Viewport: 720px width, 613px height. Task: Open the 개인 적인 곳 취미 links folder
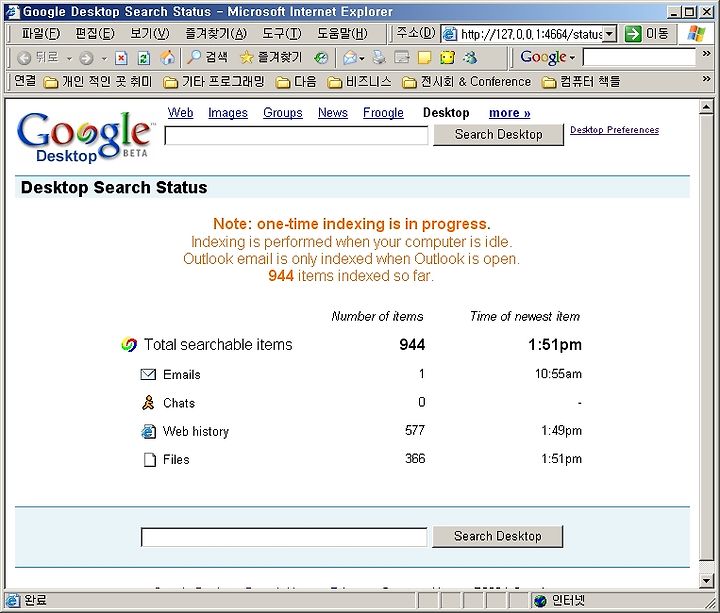97,82
